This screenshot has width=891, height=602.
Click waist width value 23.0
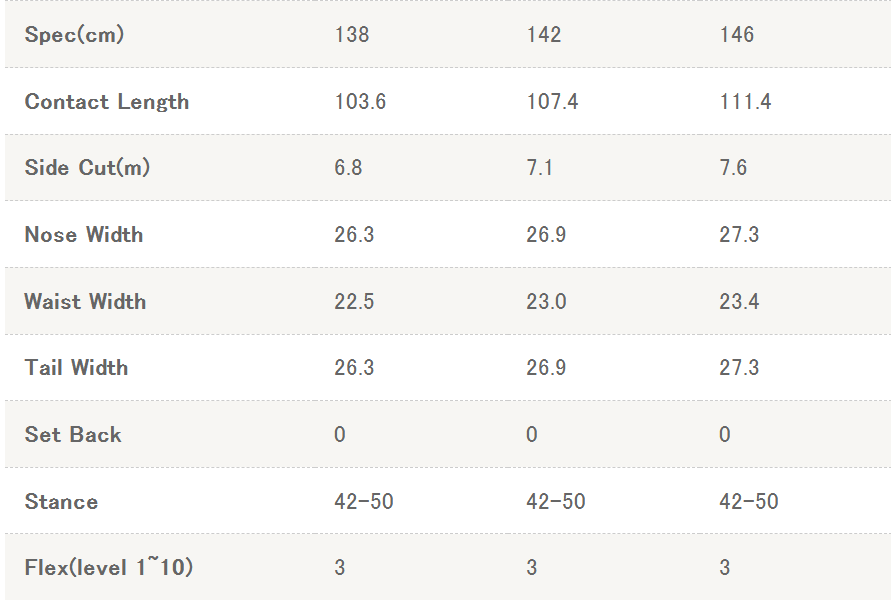point(546,302)
